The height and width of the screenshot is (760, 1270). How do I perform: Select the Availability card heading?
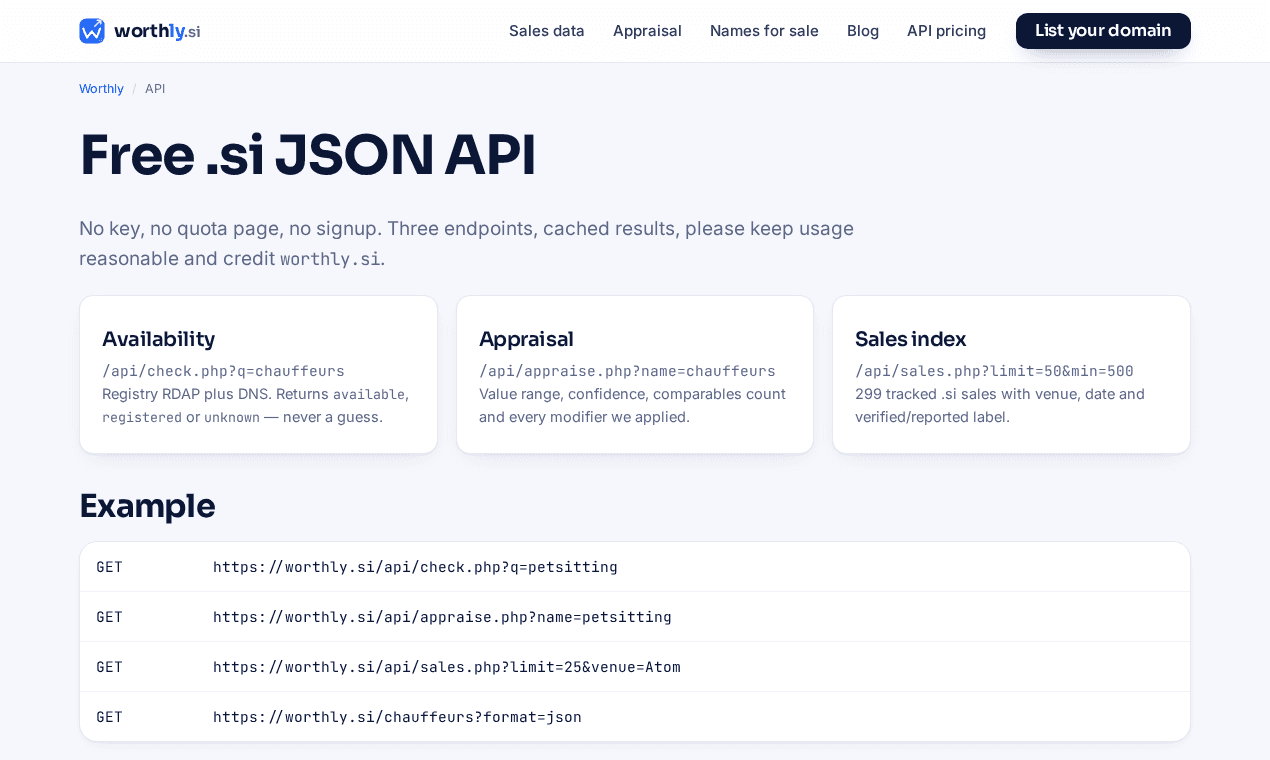tap(158, 339)
